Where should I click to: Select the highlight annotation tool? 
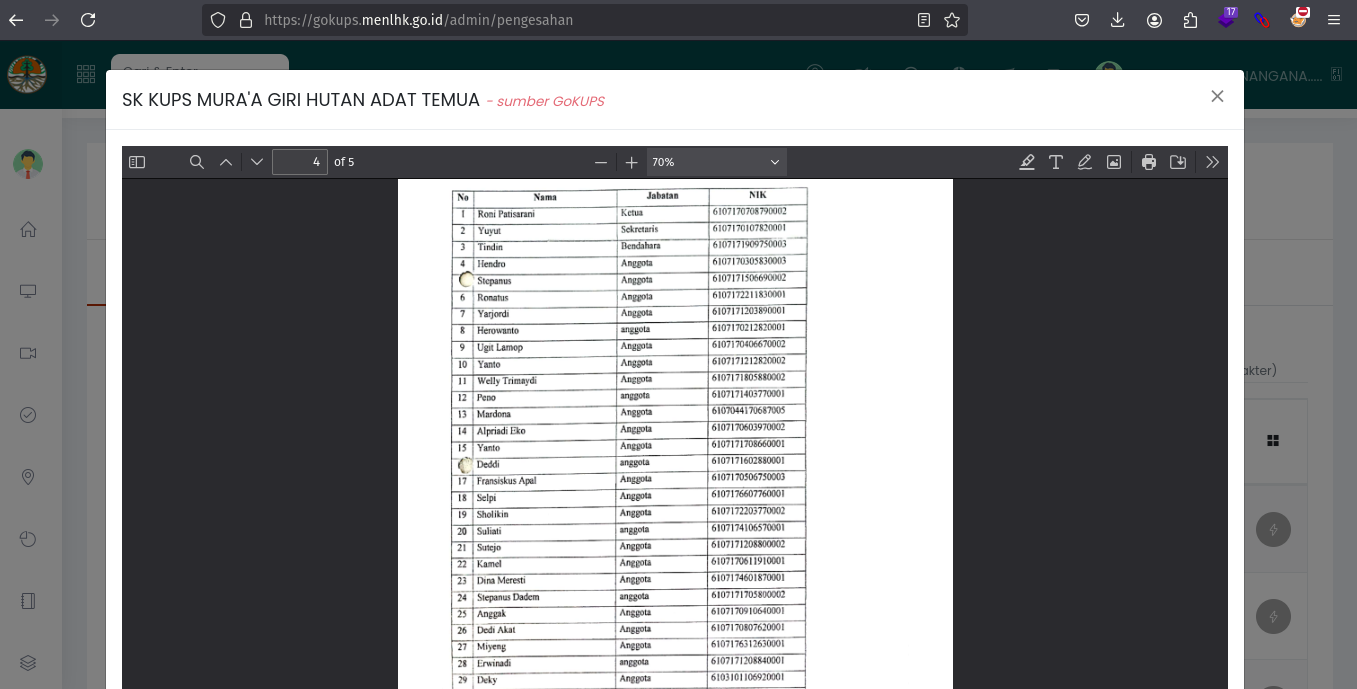coord(1027,162)
